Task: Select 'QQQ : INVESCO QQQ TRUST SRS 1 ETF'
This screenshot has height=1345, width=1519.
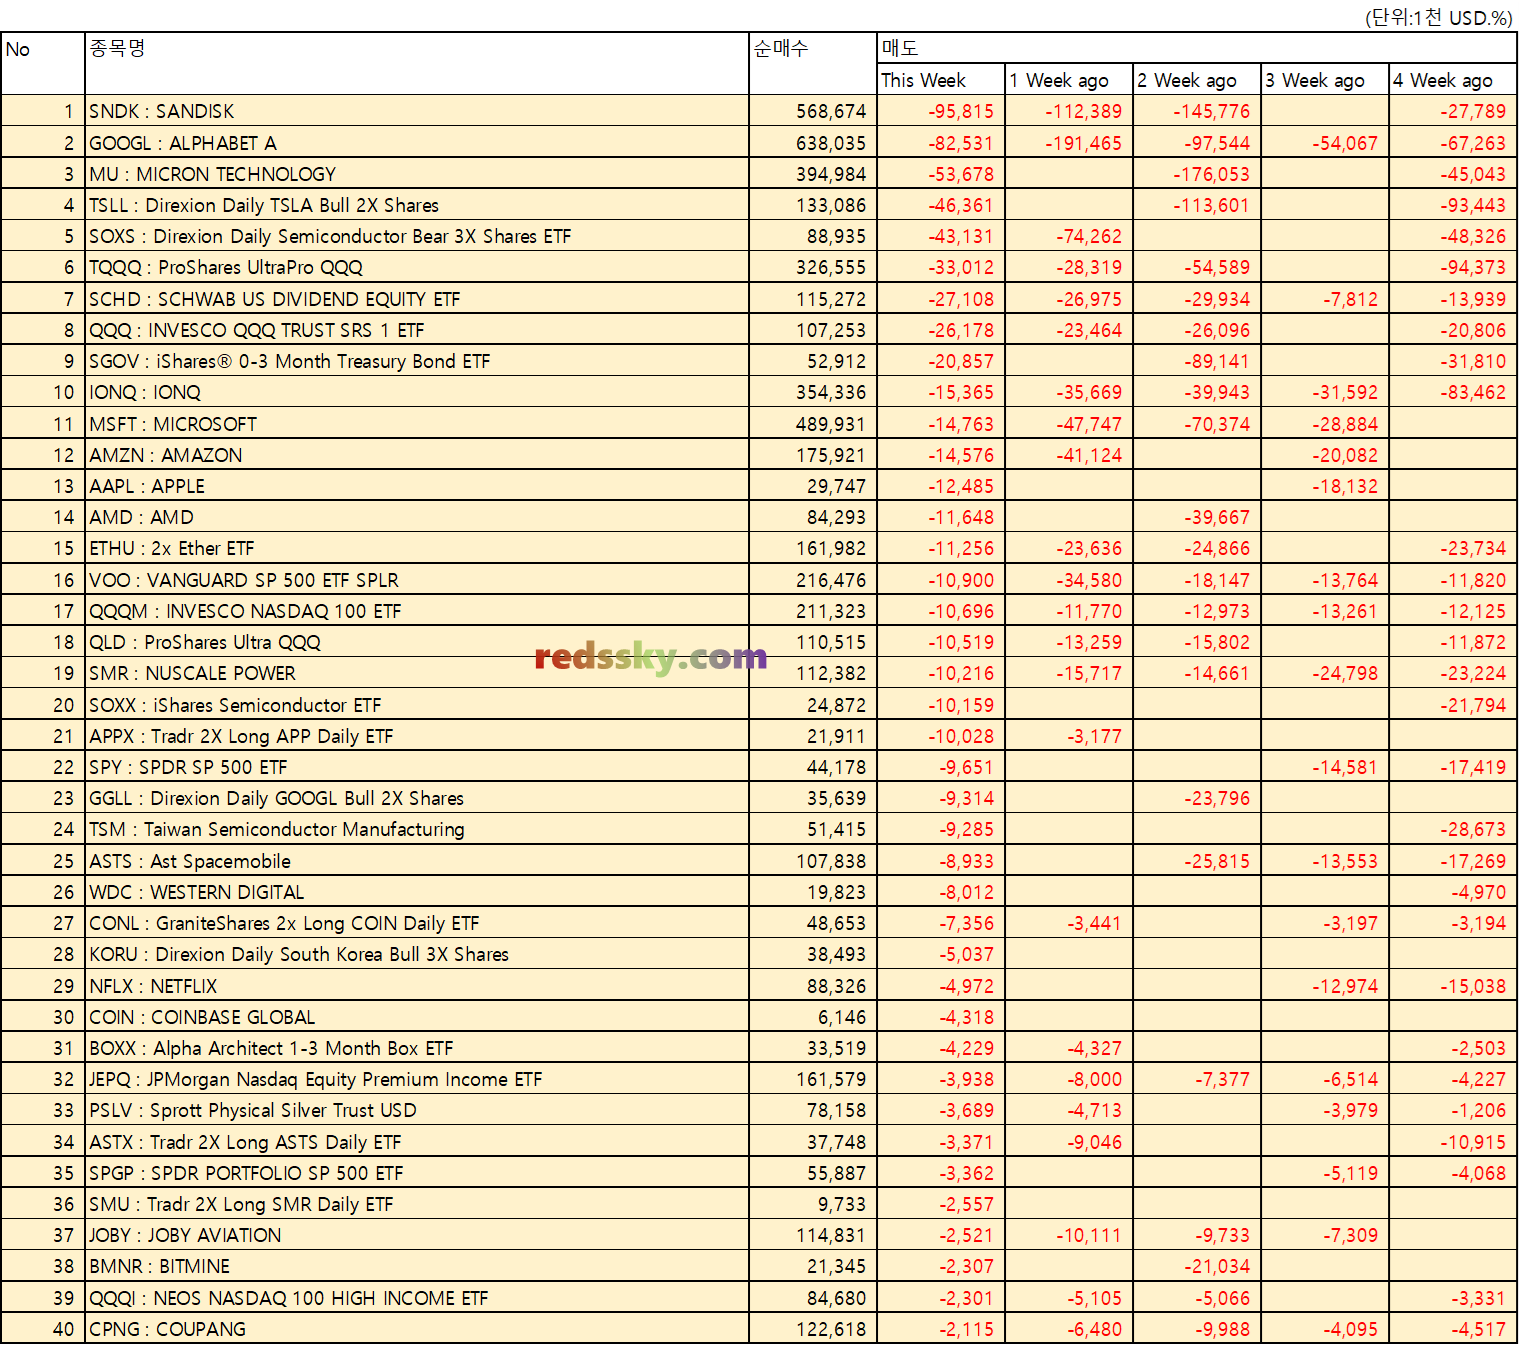Action: [x=417, y=330]
